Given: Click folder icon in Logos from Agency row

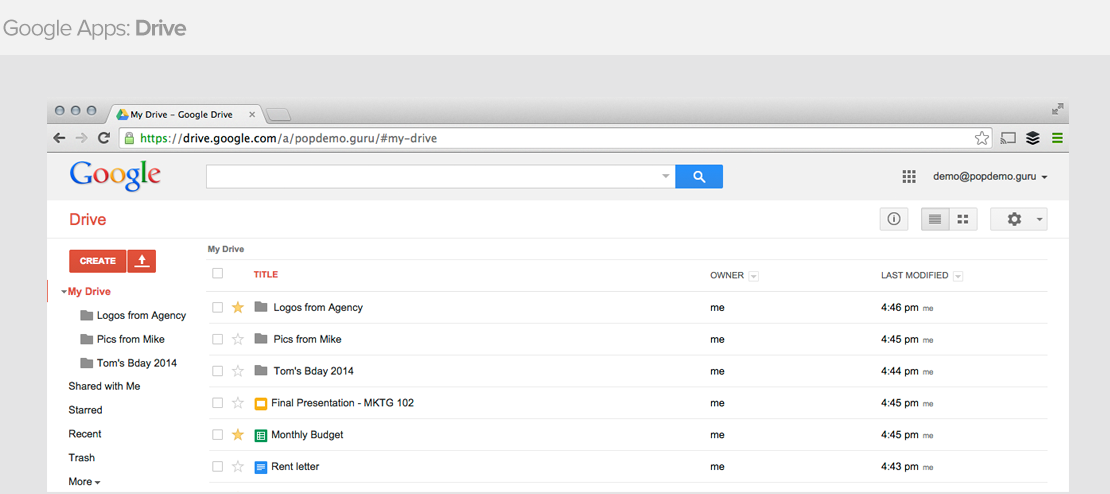Looking at the screenshot, I should click(261, 307).
